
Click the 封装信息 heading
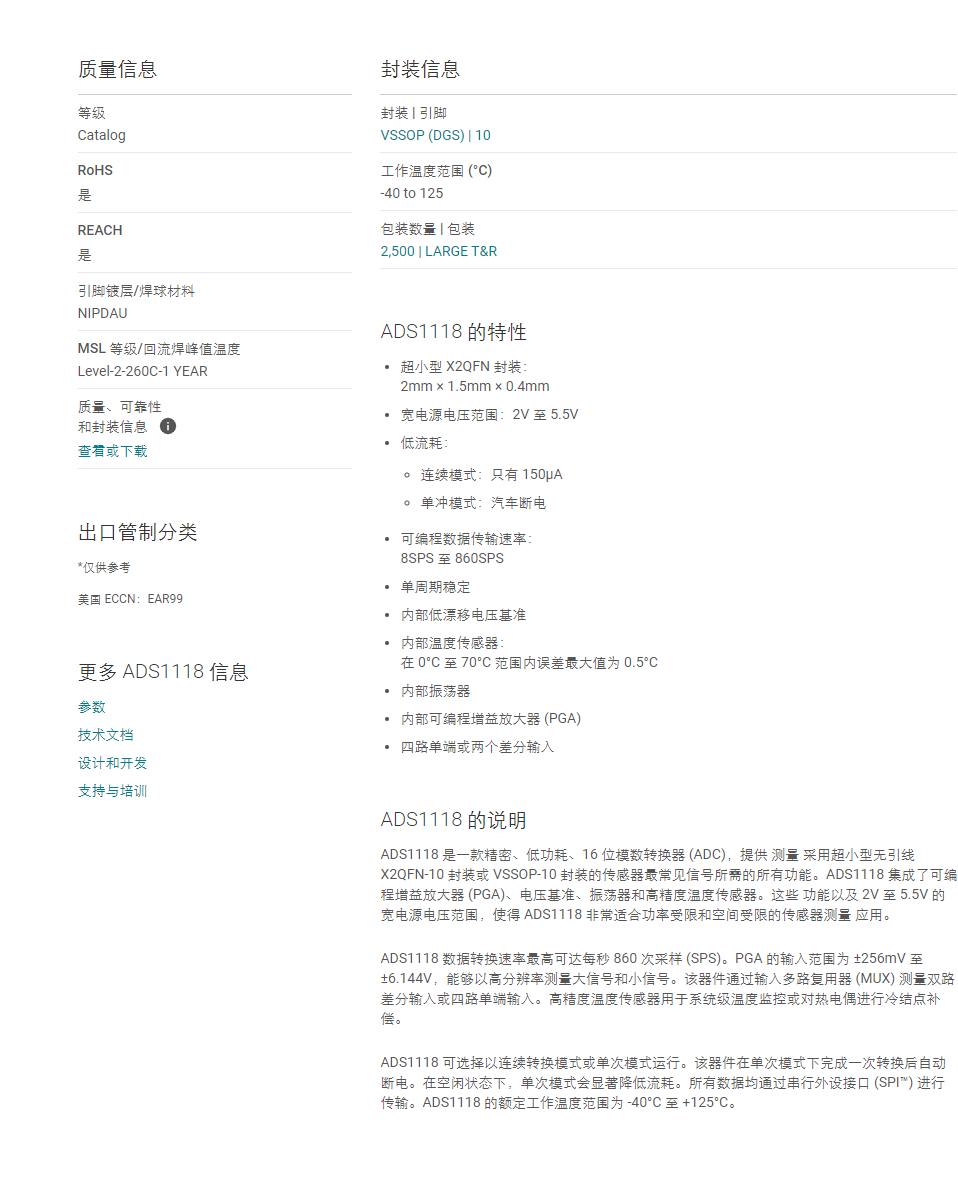point(420,69)
